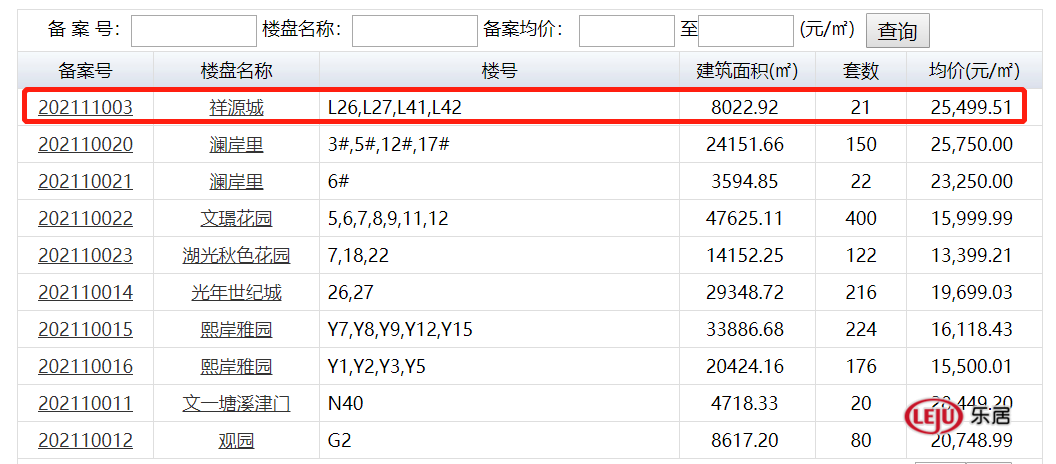This screenshot has width=1056, height=464.
Task: Open record link 202110022
Action: [x=86, y=219]
